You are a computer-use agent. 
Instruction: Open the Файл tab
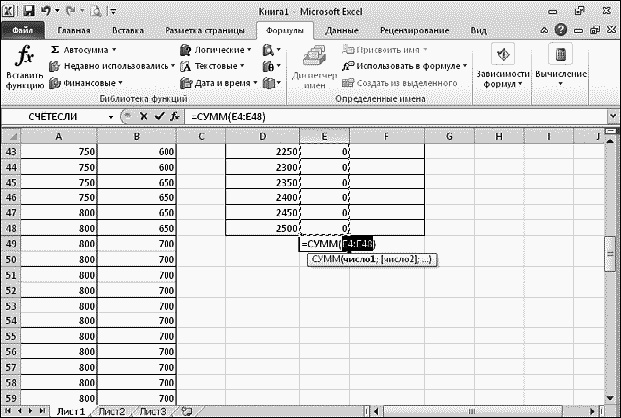pyautogui.click(x=21, y=30)
